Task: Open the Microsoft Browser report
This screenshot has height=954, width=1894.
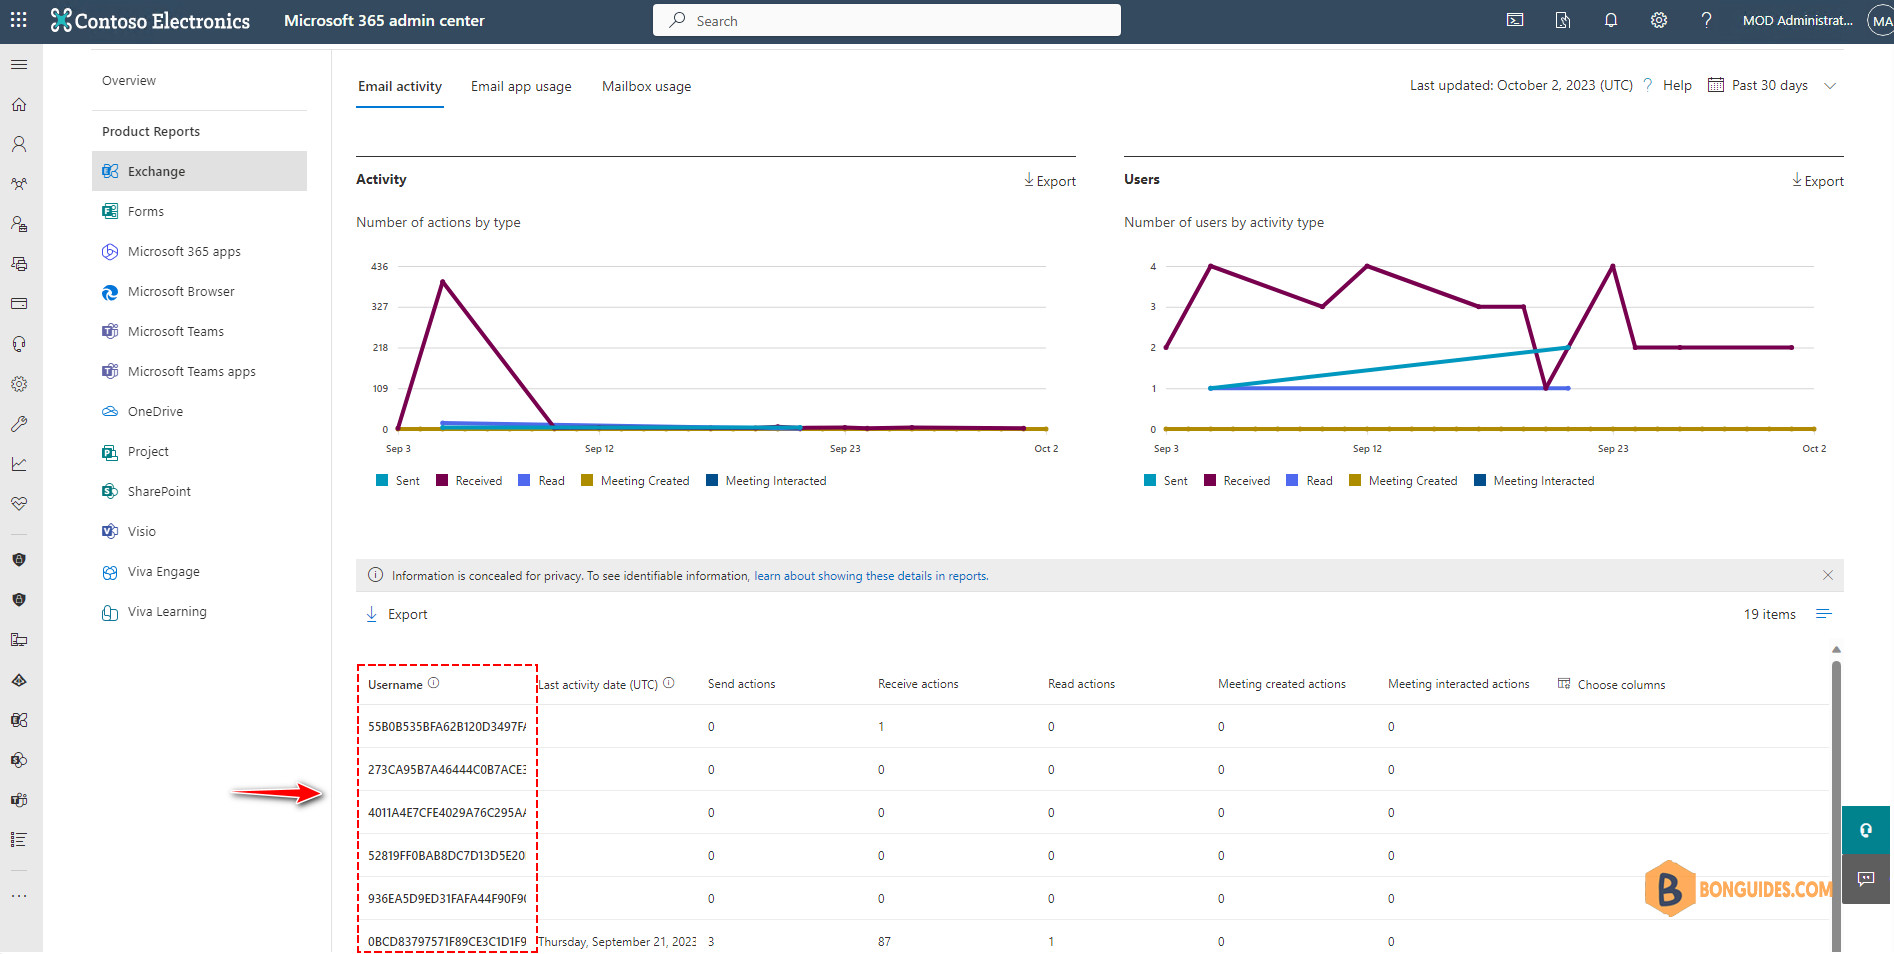Action: [199, 291]
